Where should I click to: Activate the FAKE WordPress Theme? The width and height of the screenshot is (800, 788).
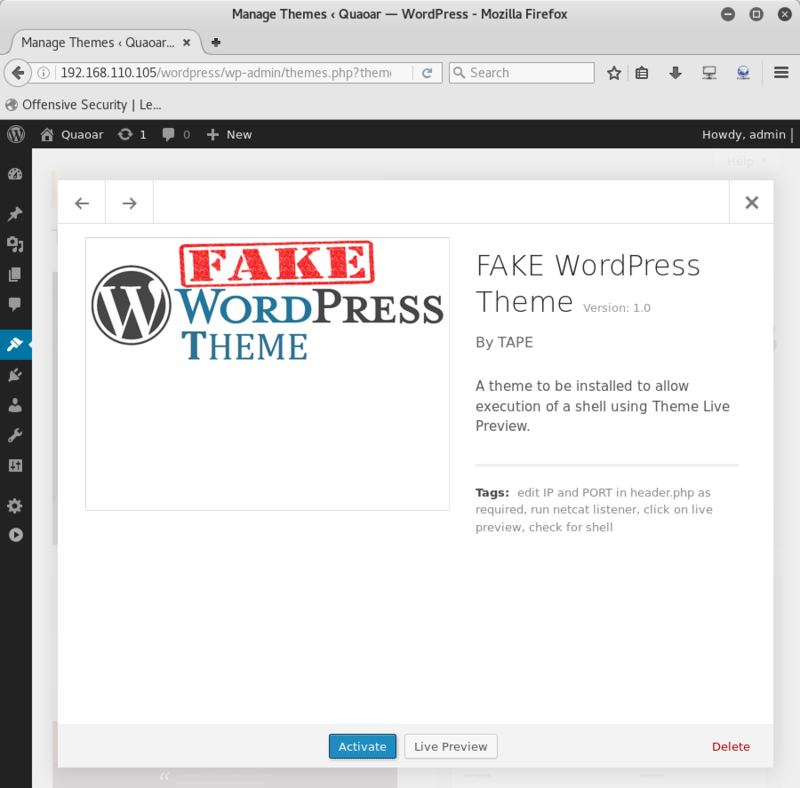point(362,746)
